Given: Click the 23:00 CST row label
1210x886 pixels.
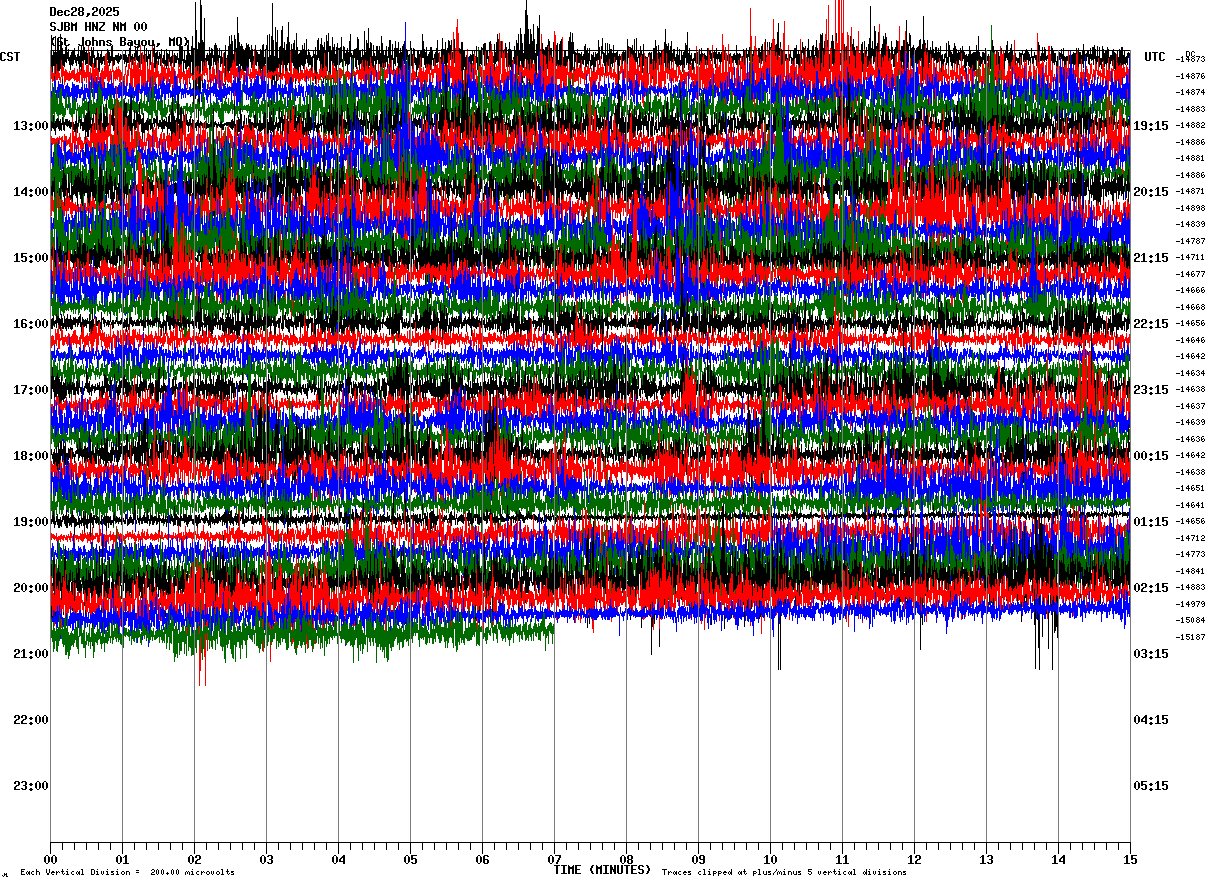Looking at the screenshot, I should [x=30, y=786].
